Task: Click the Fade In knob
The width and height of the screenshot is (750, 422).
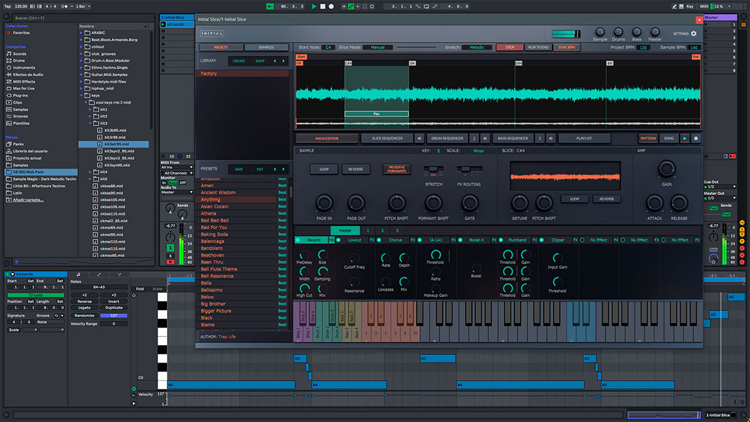Action: tap(324, 203)
